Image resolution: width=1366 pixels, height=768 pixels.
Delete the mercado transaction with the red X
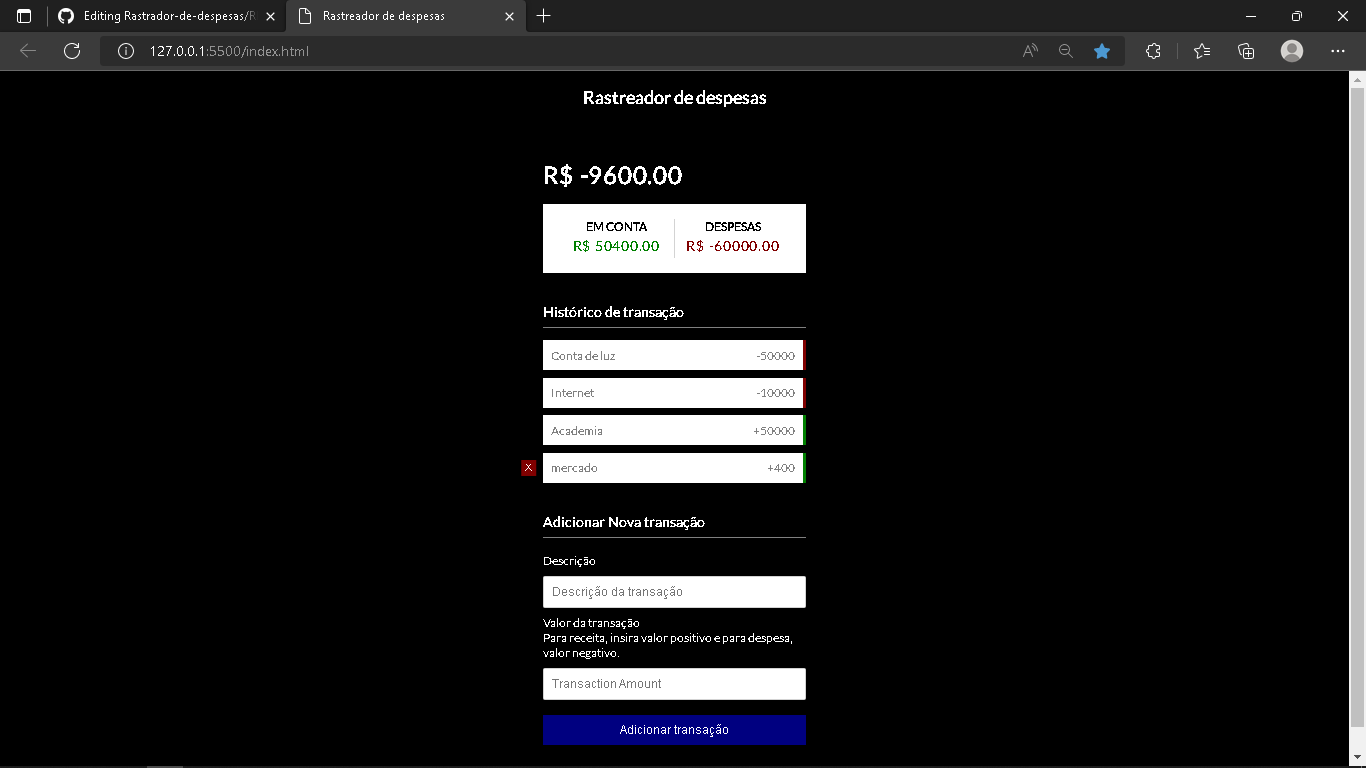pos(528,467)
